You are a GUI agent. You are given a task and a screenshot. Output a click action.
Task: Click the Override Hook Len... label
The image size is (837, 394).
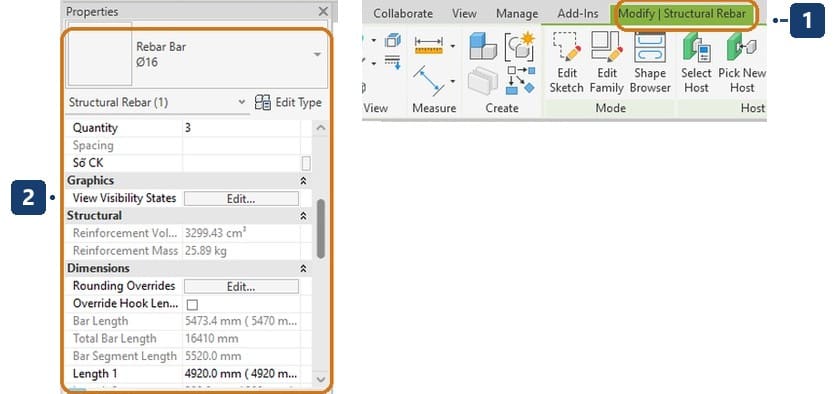coord(125,304)
